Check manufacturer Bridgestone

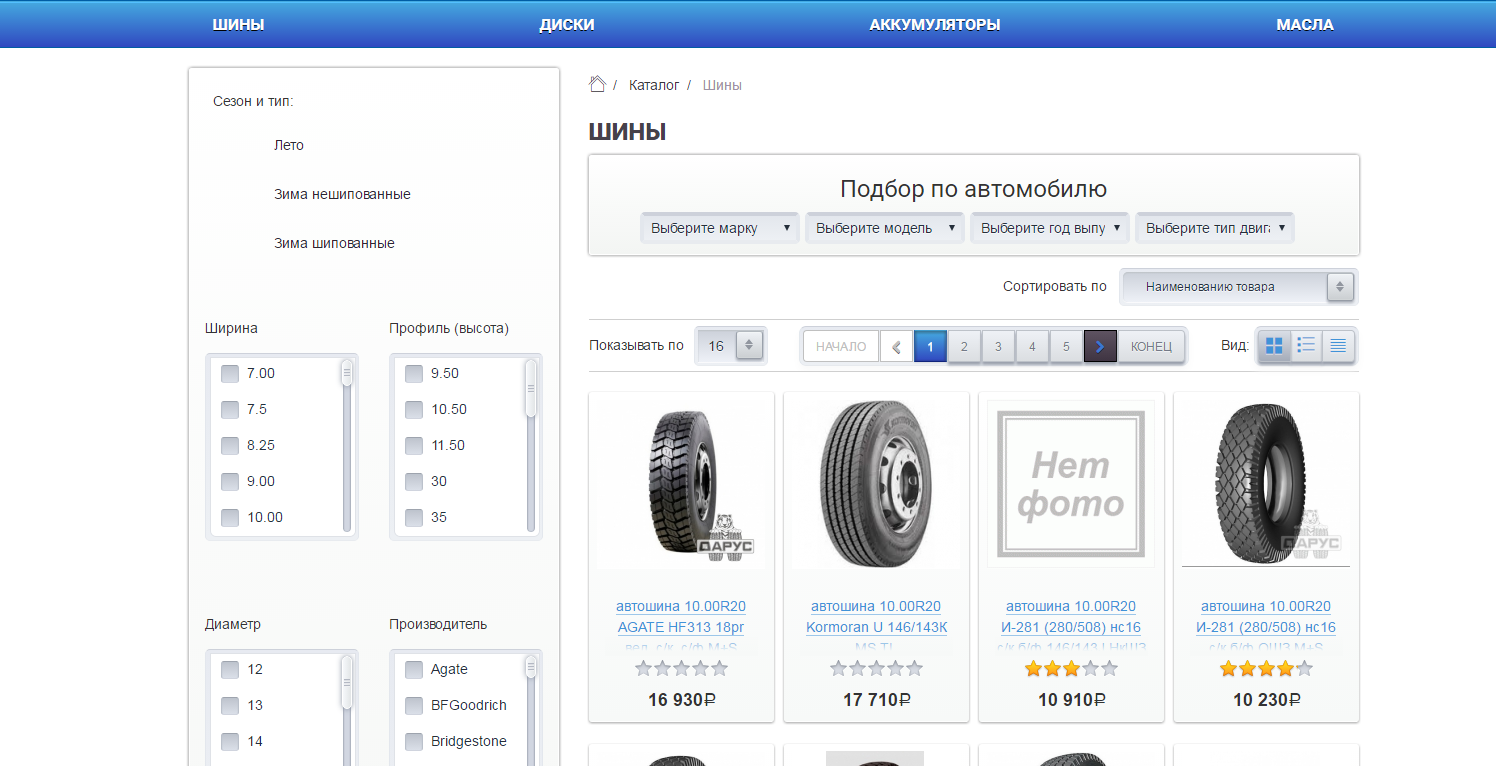coord(414,741)
